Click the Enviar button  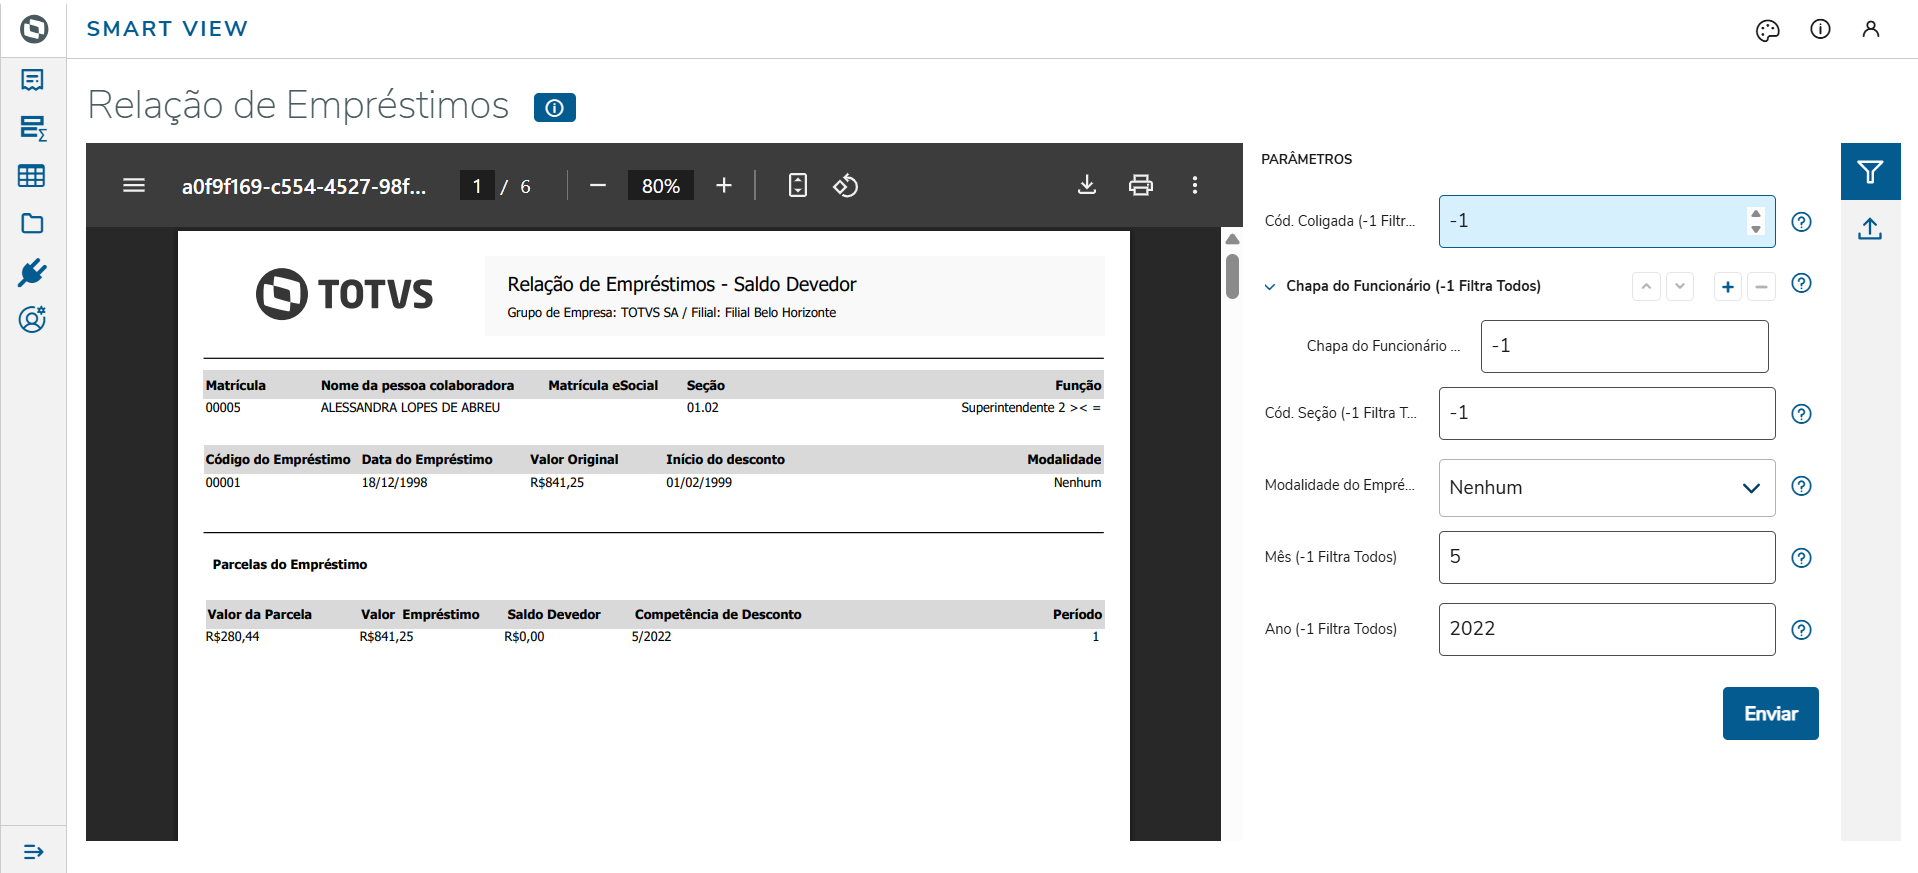click(1770, 713)
